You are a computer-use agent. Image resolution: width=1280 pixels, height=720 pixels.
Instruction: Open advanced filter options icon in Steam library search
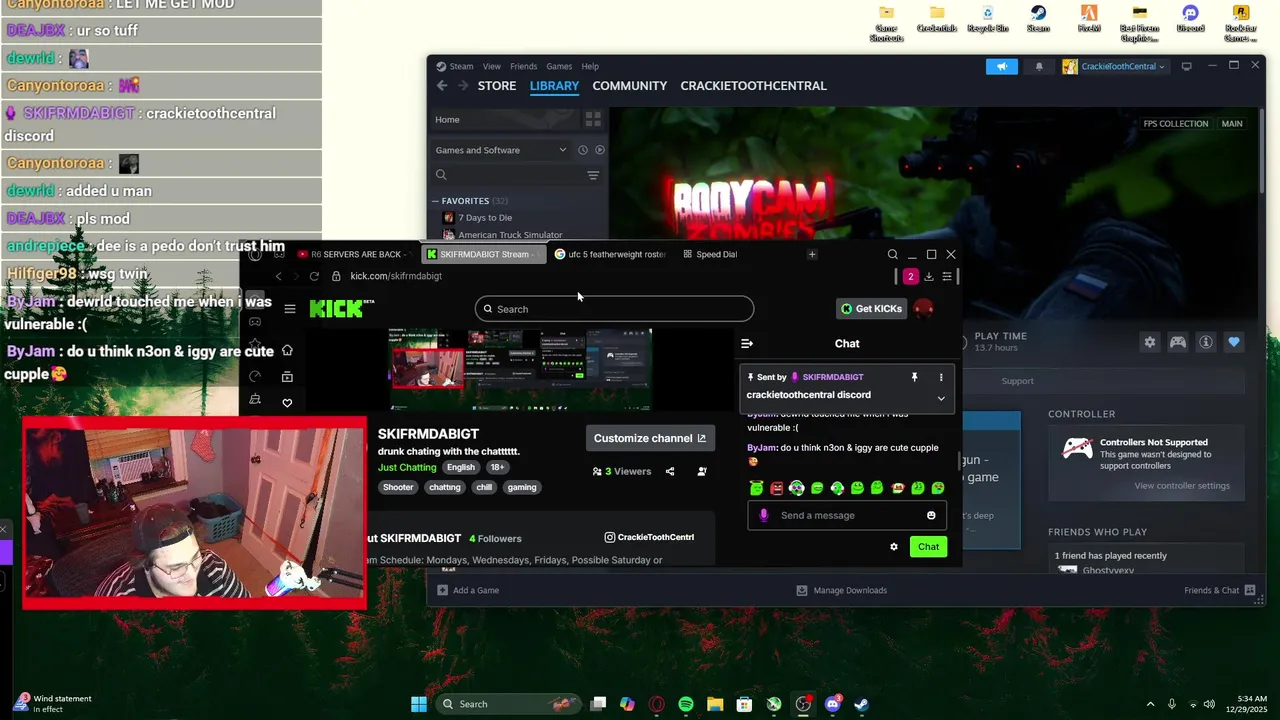coord(593,175)
